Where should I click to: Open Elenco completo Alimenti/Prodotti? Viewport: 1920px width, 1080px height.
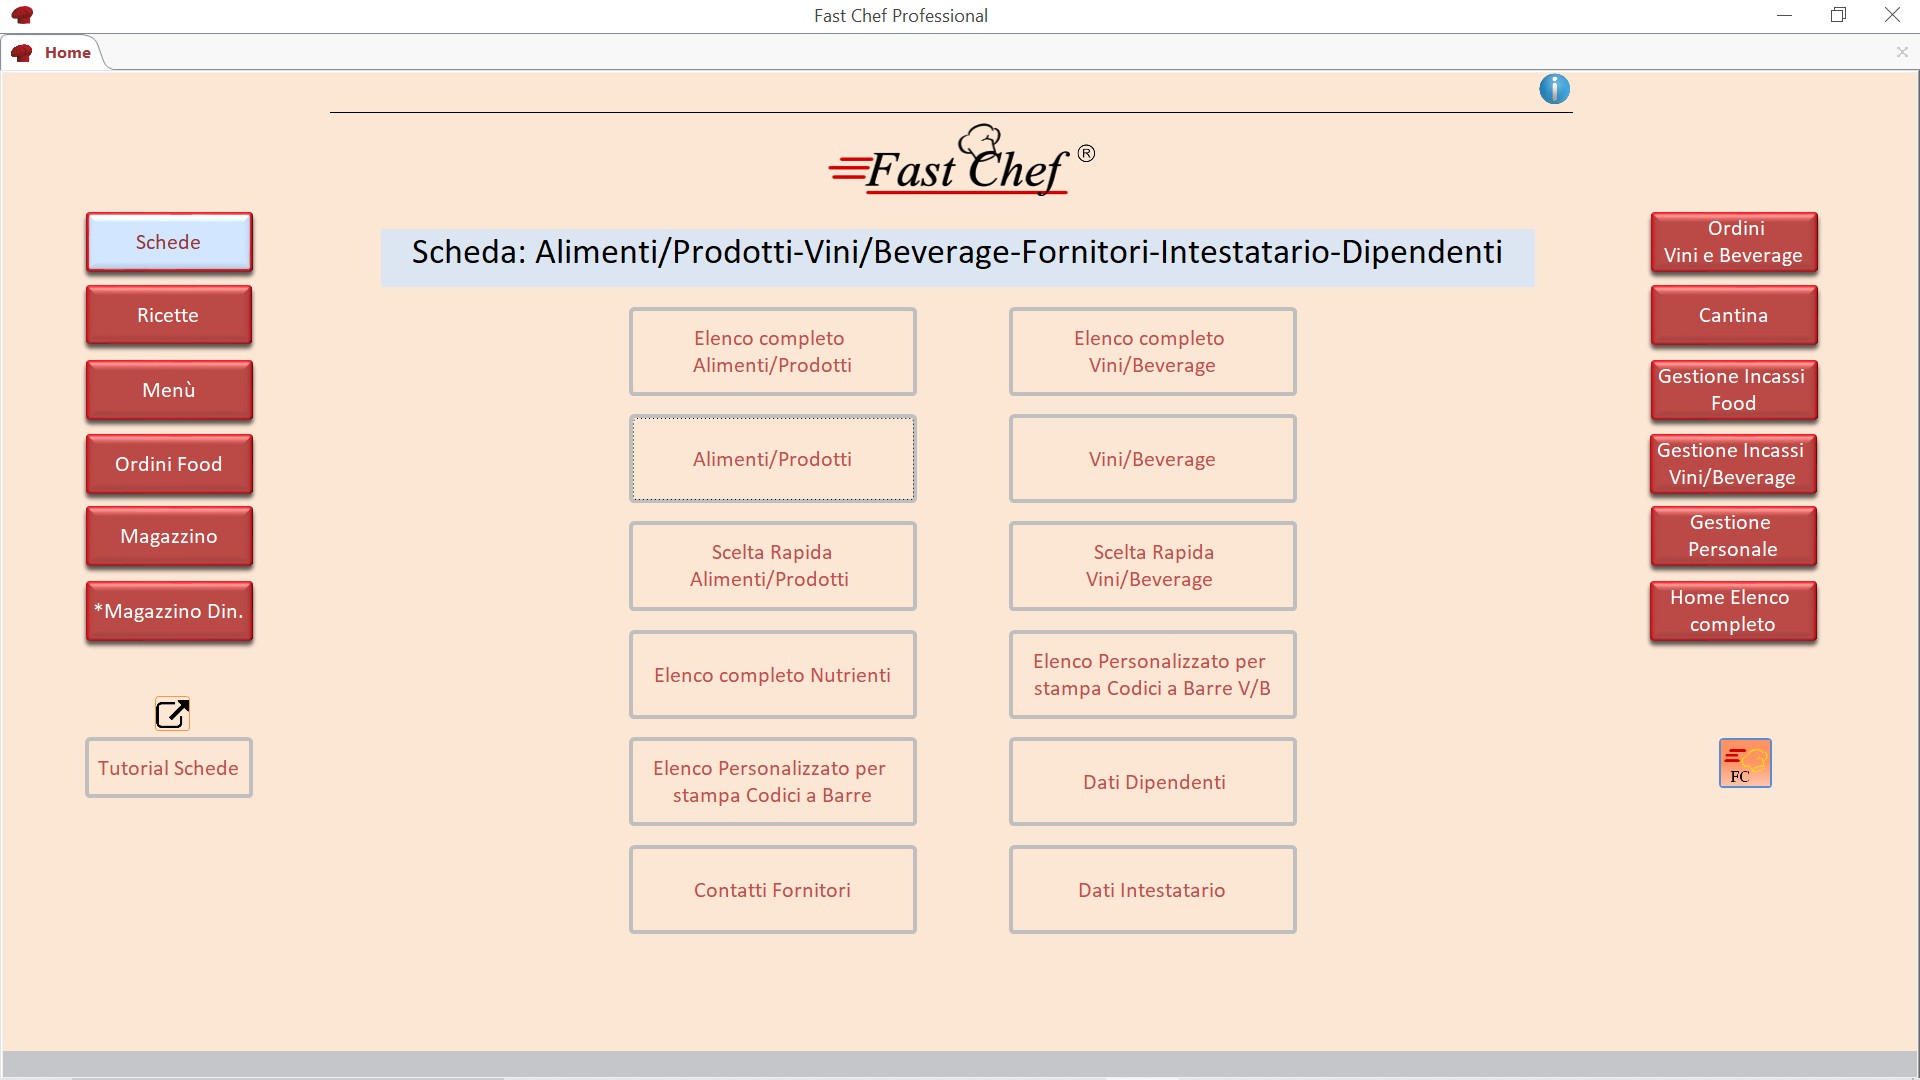(x=773, y=351)
